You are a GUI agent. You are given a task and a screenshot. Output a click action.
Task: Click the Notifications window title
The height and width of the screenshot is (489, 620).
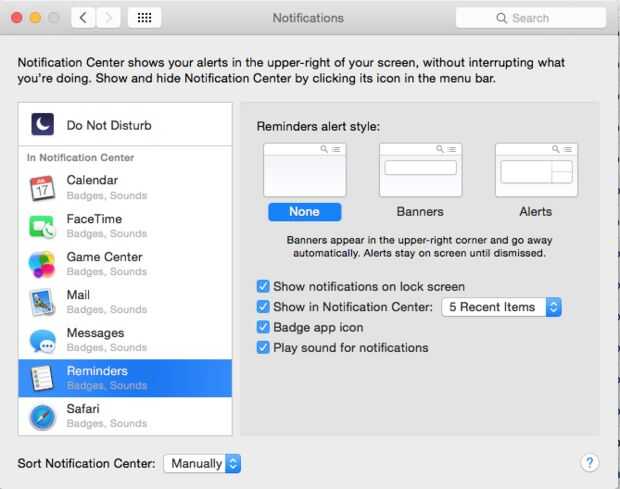(308, 18)
